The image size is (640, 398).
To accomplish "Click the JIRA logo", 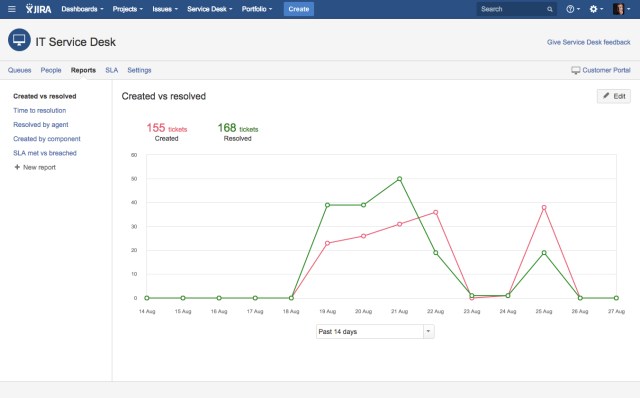I will click(38, 9).
